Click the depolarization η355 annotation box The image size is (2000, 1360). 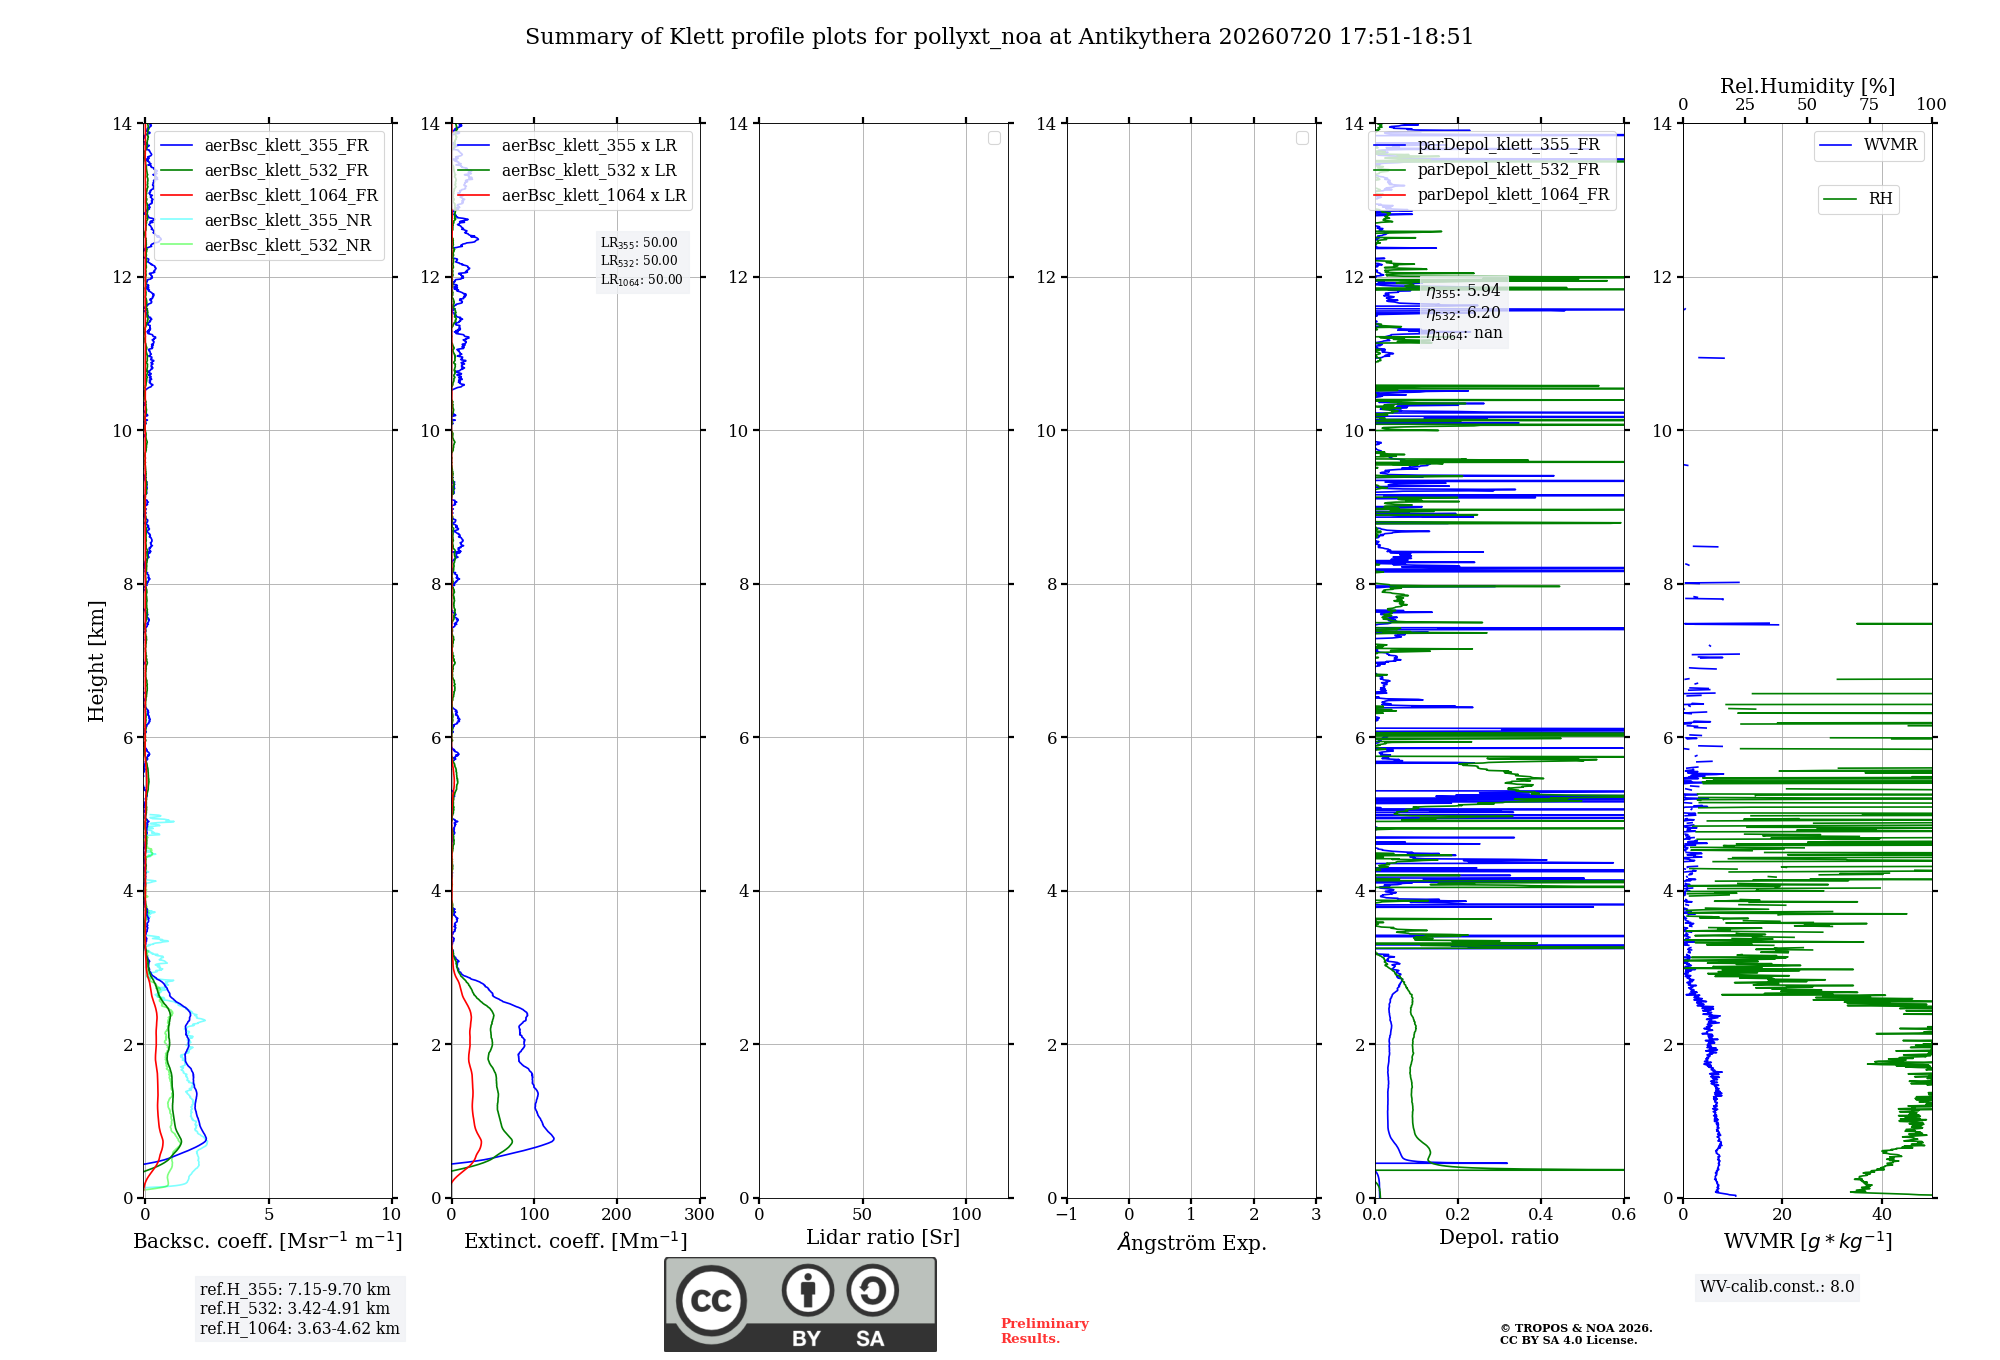[x=1464, y=312]
